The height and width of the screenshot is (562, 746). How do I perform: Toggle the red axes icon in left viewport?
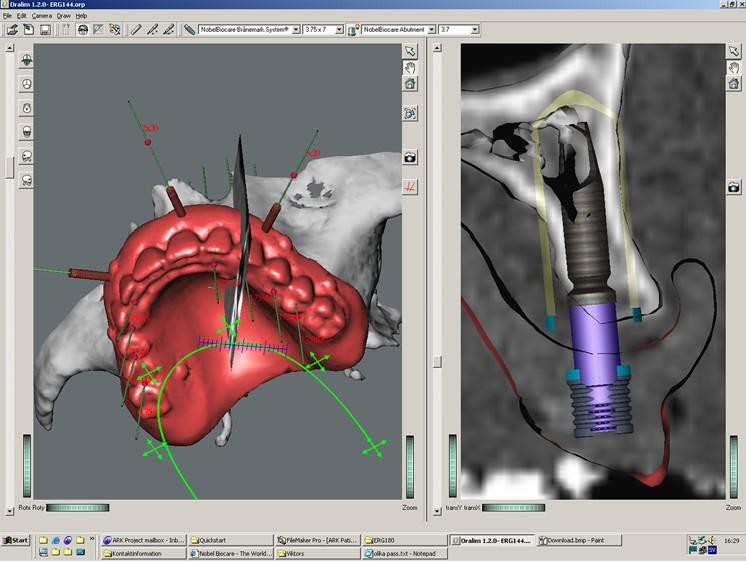coord(411,186)
